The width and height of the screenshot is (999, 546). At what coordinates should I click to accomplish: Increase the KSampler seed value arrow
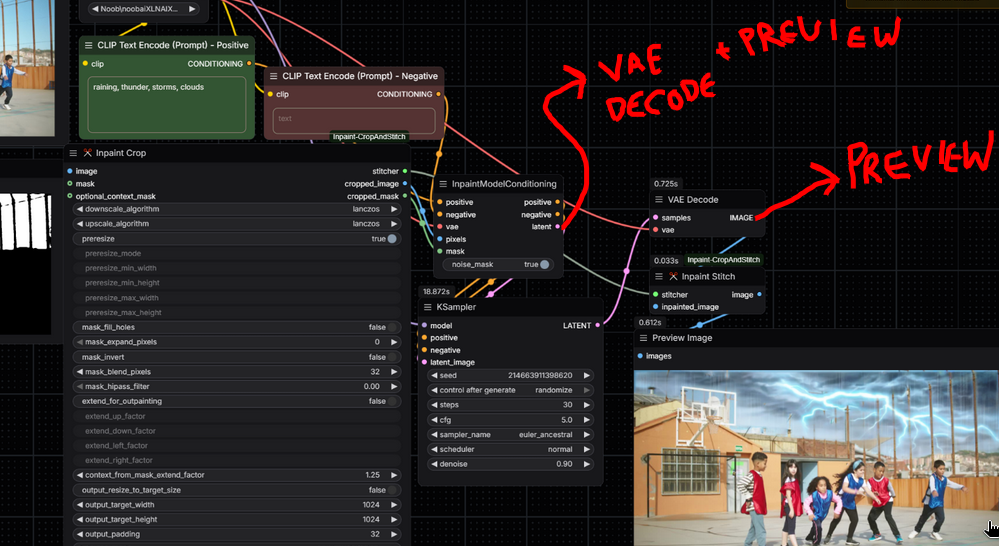(x=587, y=375)
